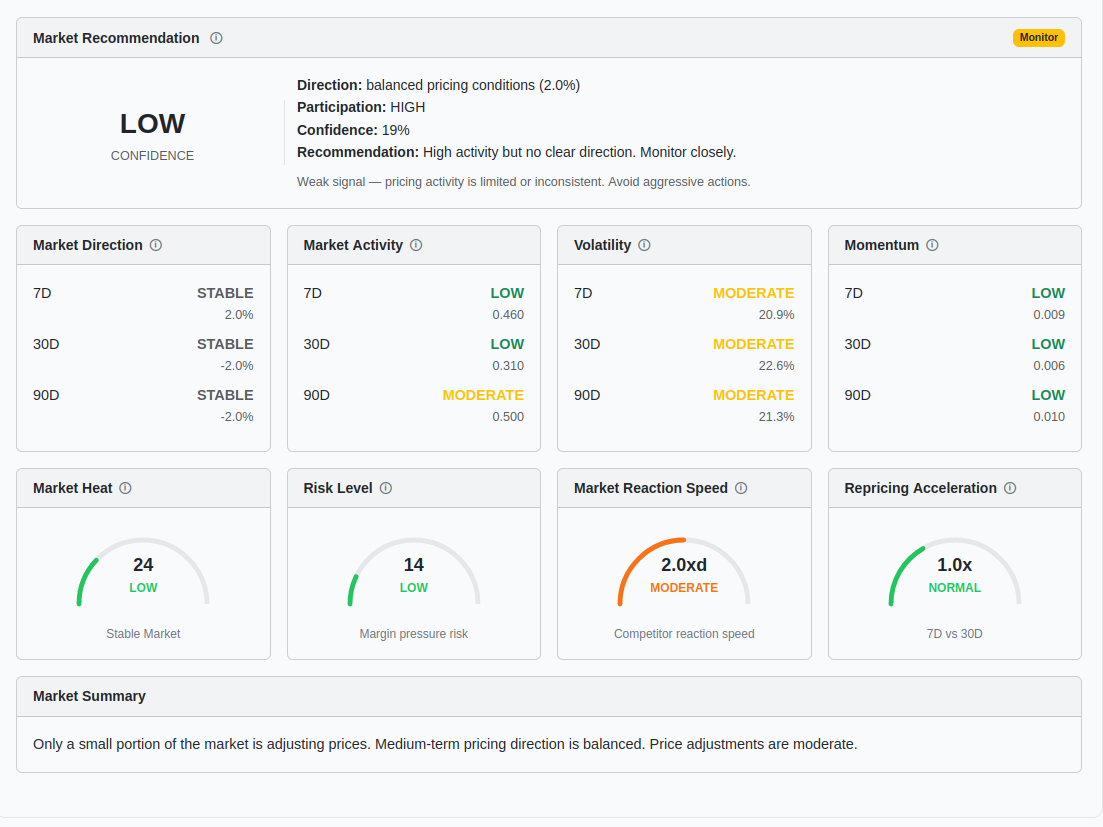Click the Market Activity 90D MODERATE label

tap(483, 395)
